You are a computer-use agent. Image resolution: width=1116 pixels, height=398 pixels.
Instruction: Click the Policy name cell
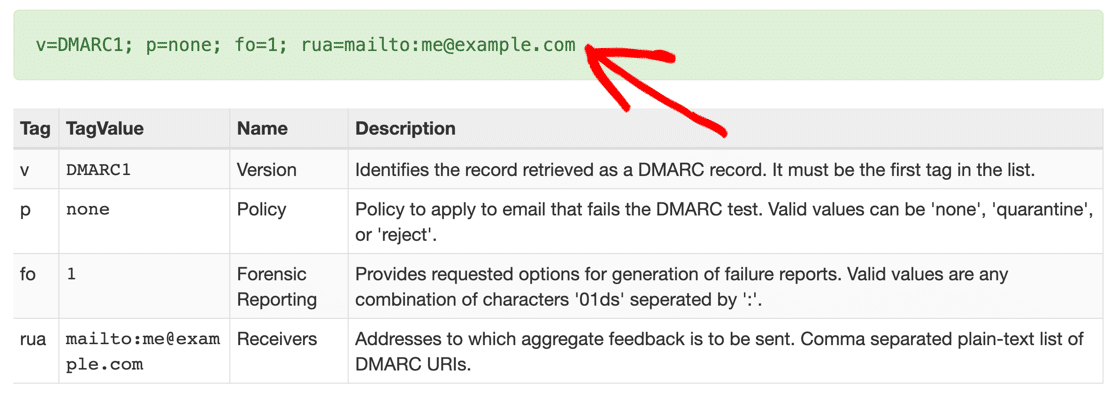261,209
